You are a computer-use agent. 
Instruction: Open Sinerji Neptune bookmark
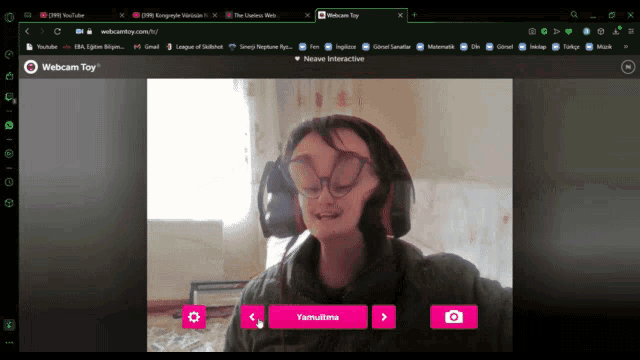[x=261, y=47]
